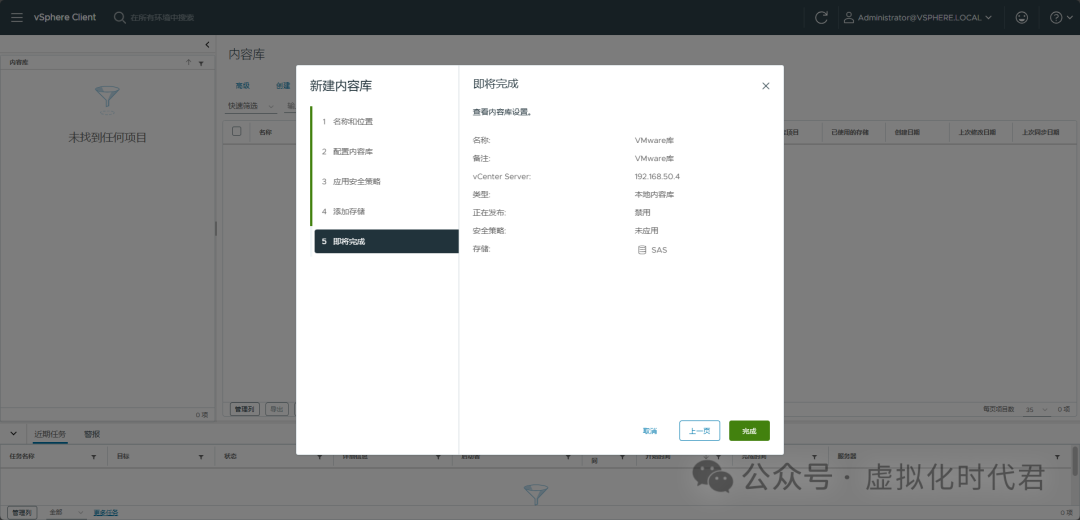The image size is (1080, 520).
Task: Click 完成 to finish the wizard
Action: [x=749, y=431]
